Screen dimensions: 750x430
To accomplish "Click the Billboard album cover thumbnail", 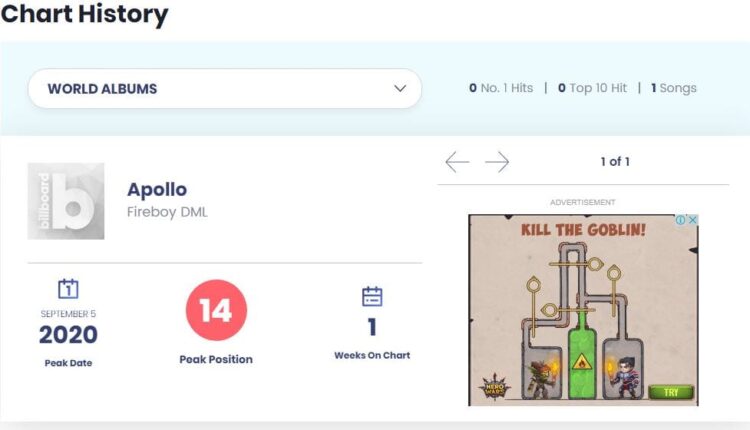I will [x=66, y=201].
